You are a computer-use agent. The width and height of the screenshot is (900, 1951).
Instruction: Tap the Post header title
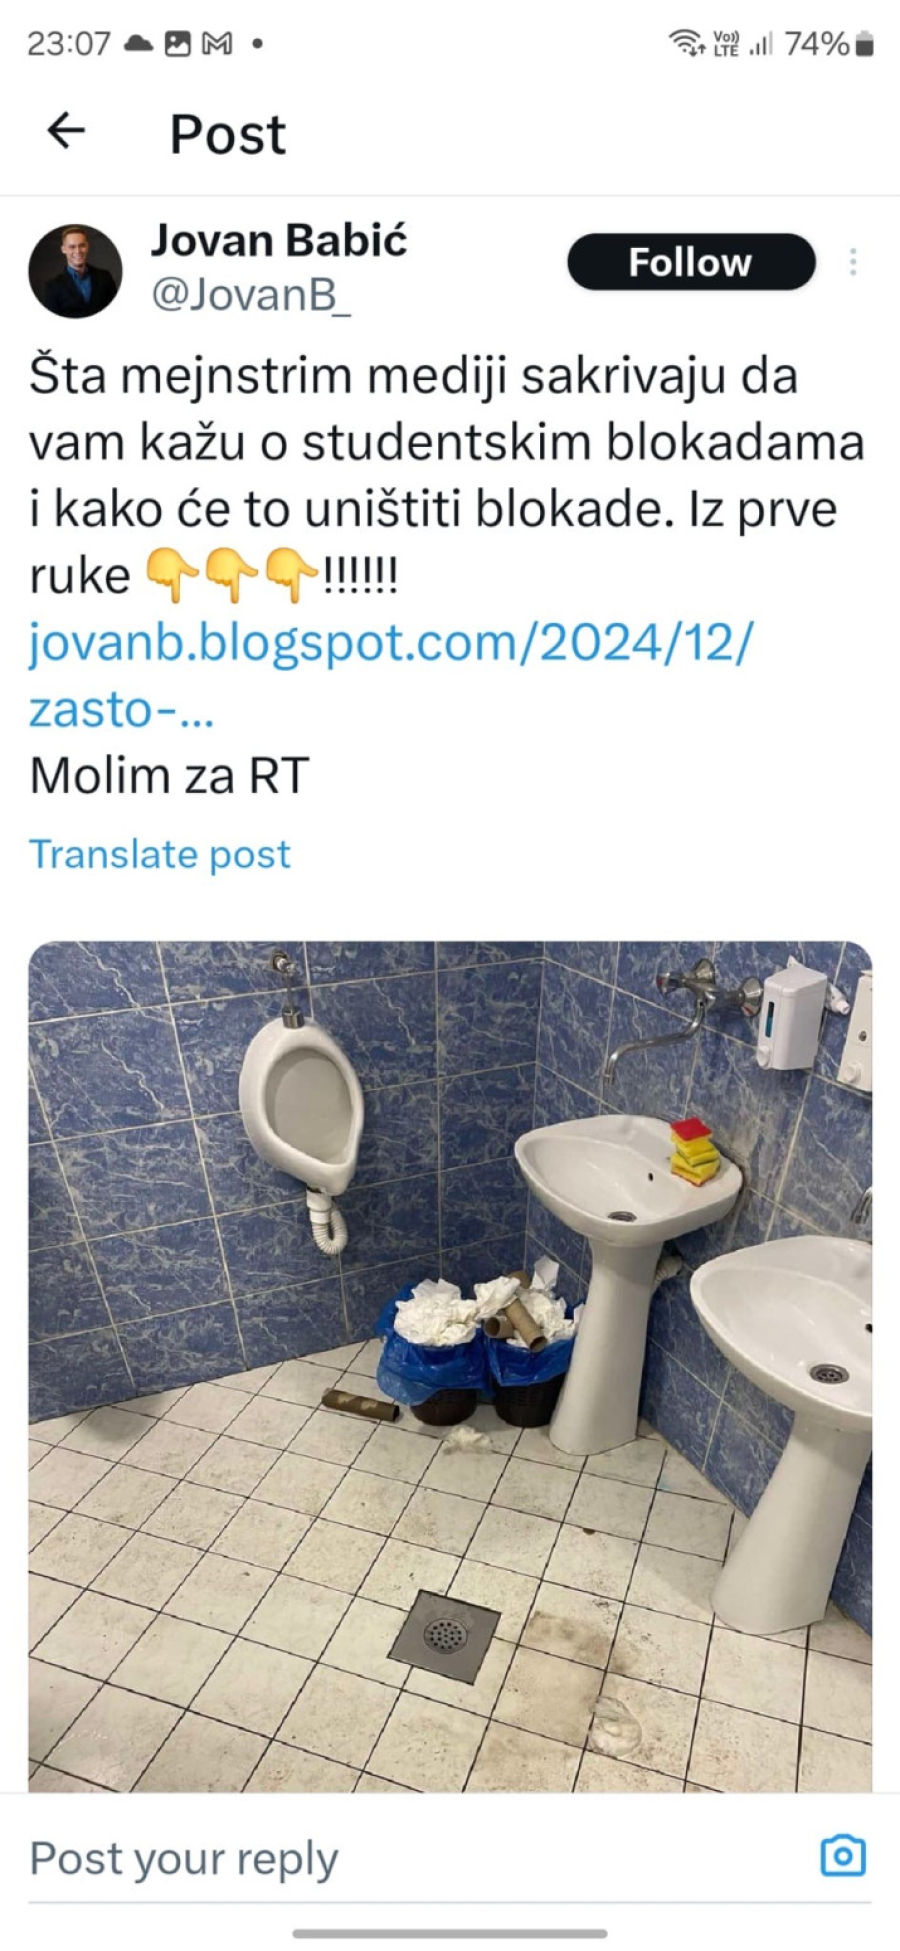pos(228,133)
